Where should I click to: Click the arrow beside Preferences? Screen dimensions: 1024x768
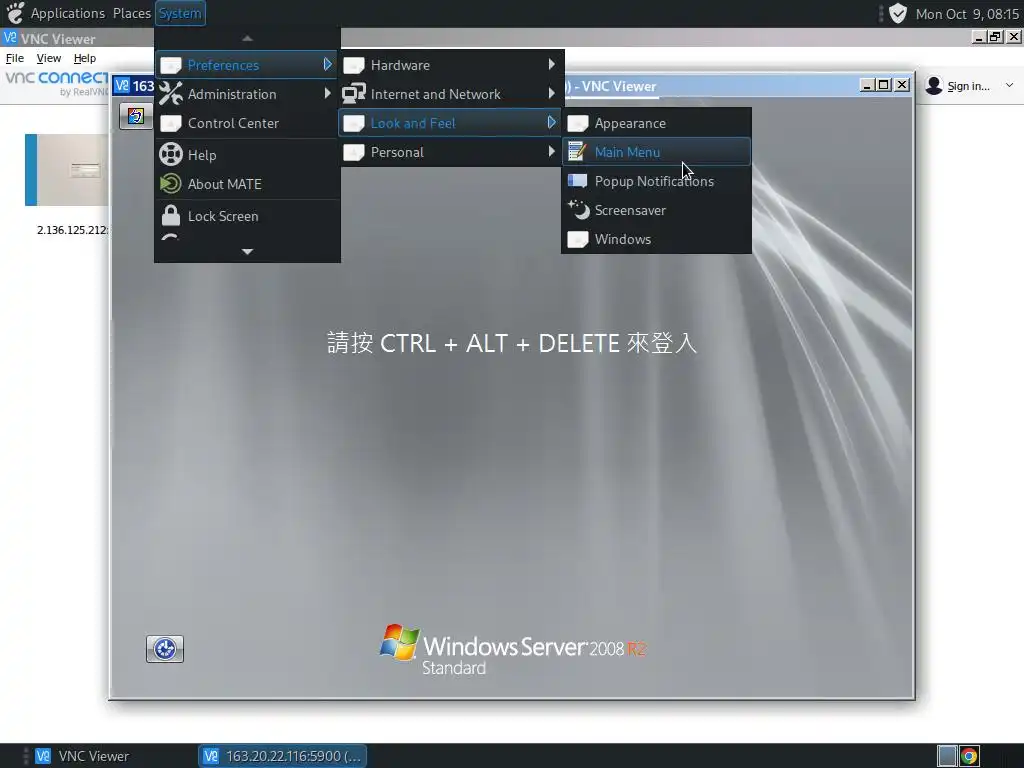point(327,65)
